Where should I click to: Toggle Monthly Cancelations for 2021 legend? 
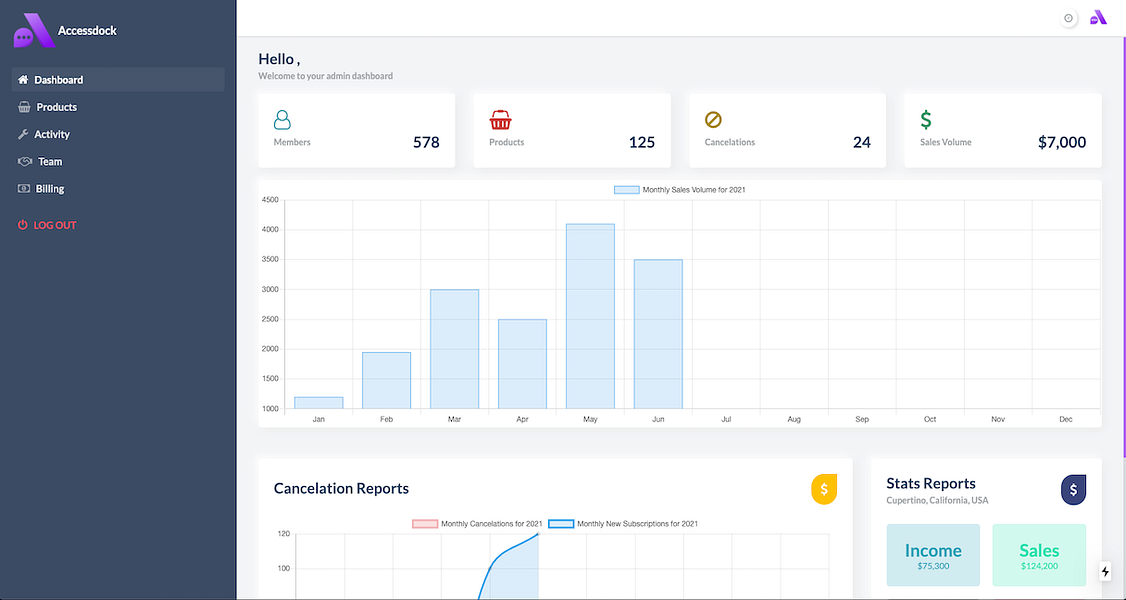point(477,524)
